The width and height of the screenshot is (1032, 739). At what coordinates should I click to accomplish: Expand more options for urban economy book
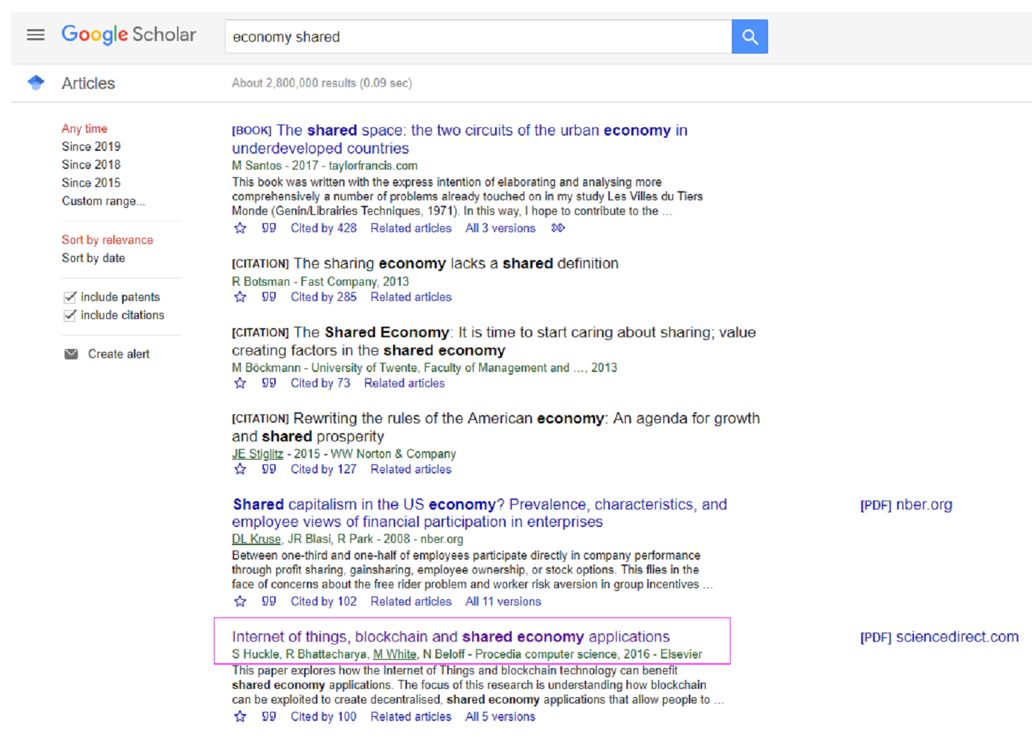(557, 228)
